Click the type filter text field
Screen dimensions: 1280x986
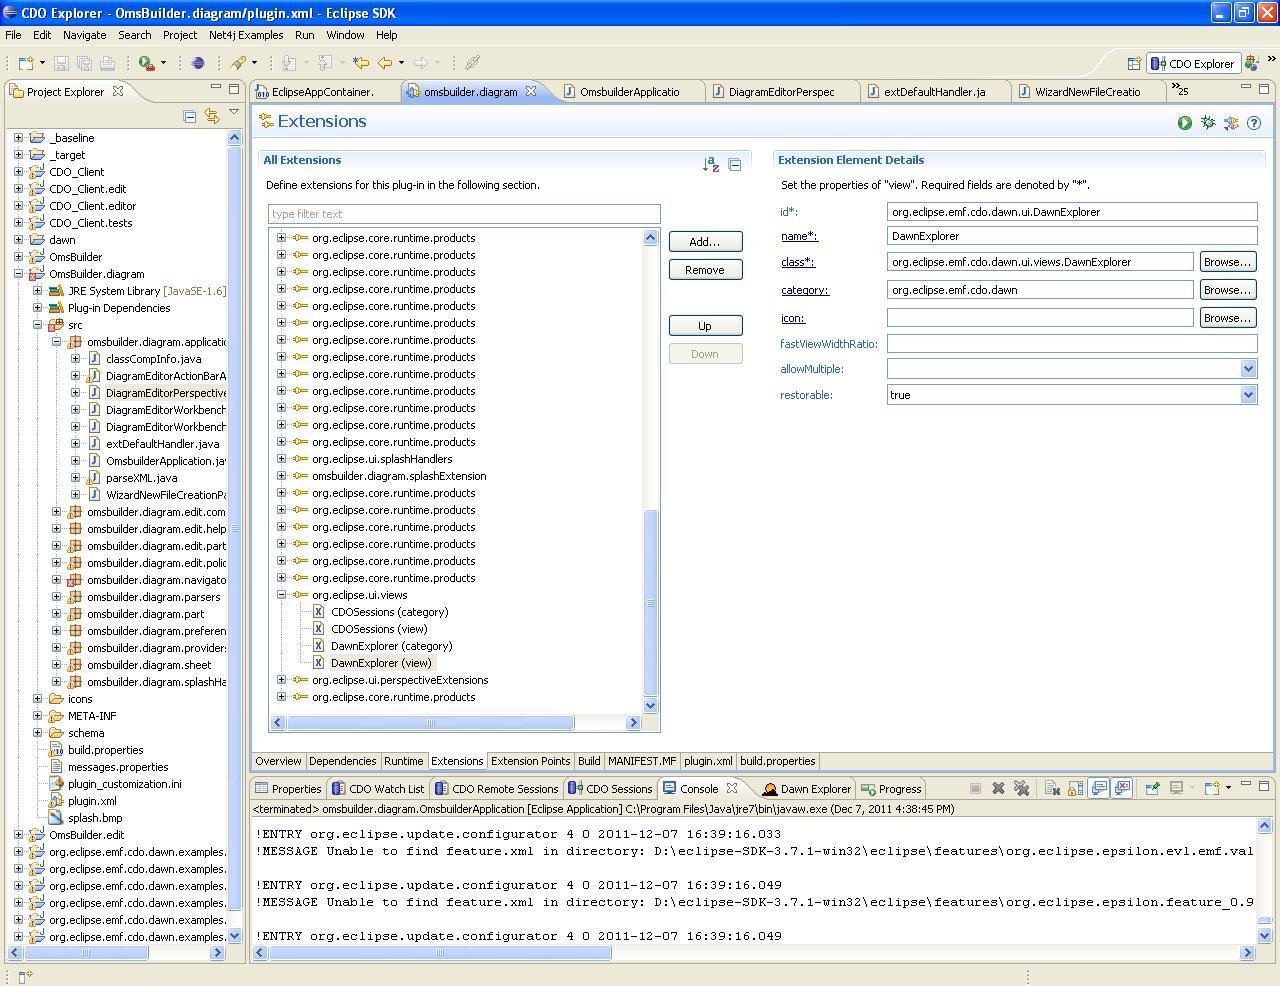coord(464,214)
